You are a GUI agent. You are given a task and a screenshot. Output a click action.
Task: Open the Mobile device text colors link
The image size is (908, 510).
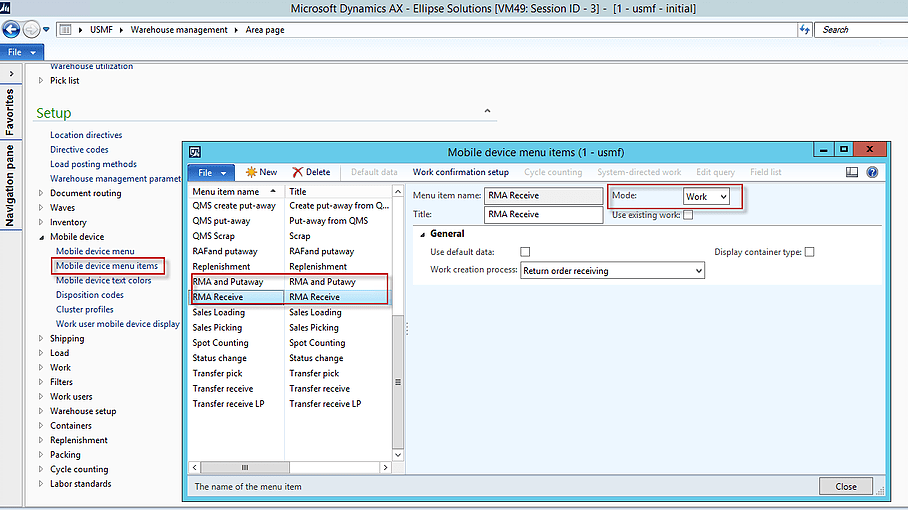(103, 280)
